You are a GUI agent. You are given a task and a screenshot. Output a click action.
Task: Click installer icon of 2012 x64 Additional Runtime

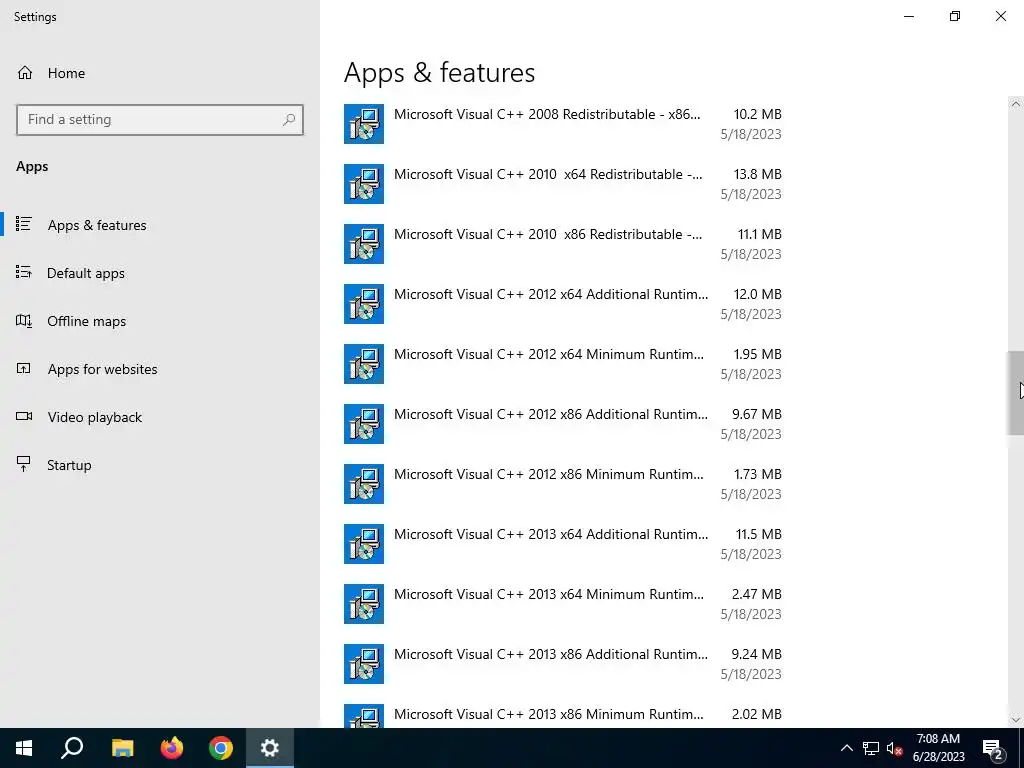point(364,304)
